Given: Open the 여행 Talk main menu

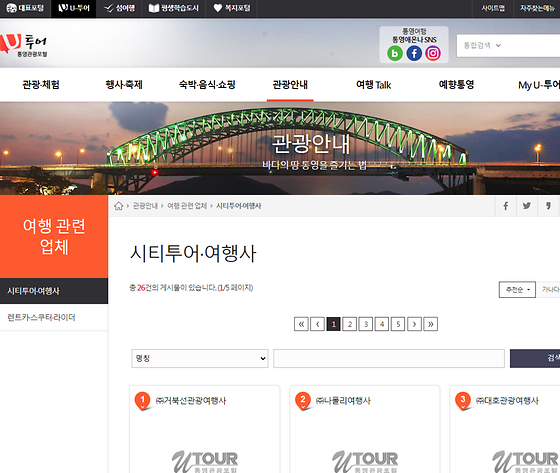Looking at the screenshot, I should pyautogui.click(x=374, y=85).
